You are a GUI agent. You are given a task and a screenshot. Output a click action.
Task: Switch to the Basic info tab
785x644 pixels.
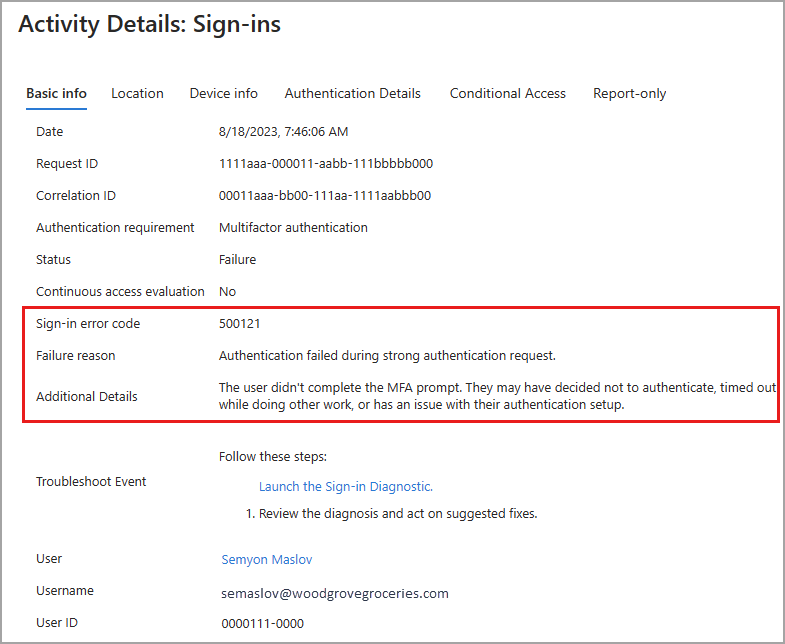[x=56, y=93]
